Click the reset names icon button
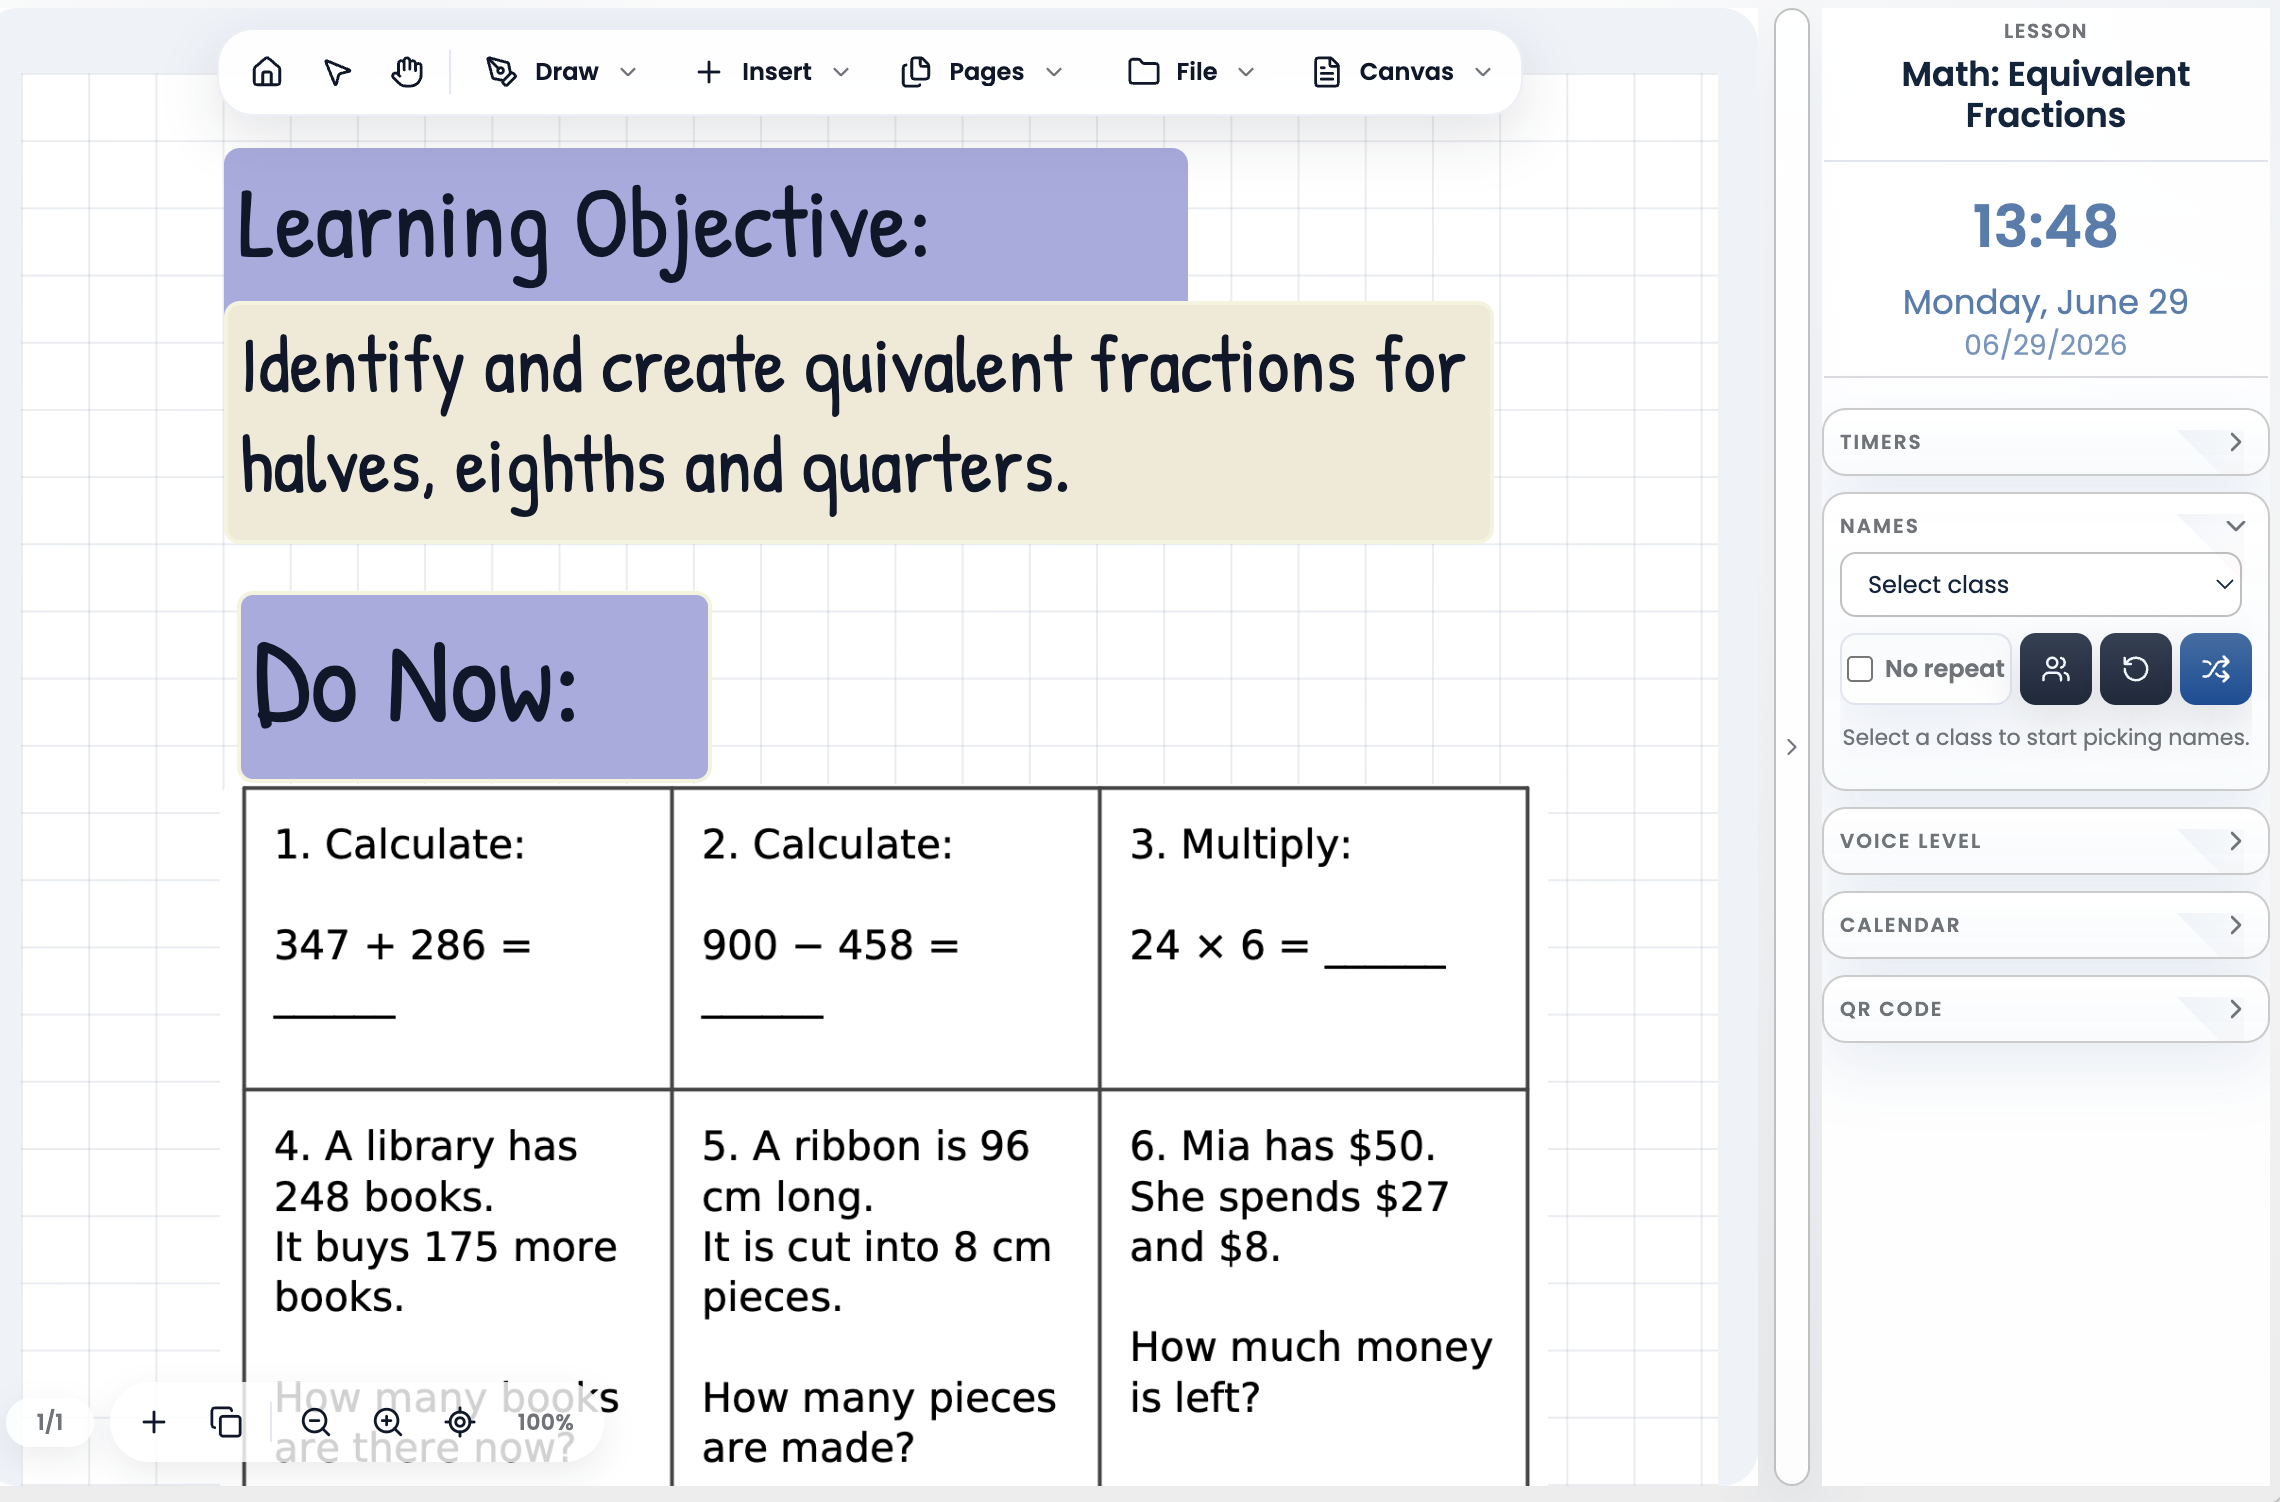Image resolution: width=2280 pixels, height=1502 pixels. coord(2135,669)
